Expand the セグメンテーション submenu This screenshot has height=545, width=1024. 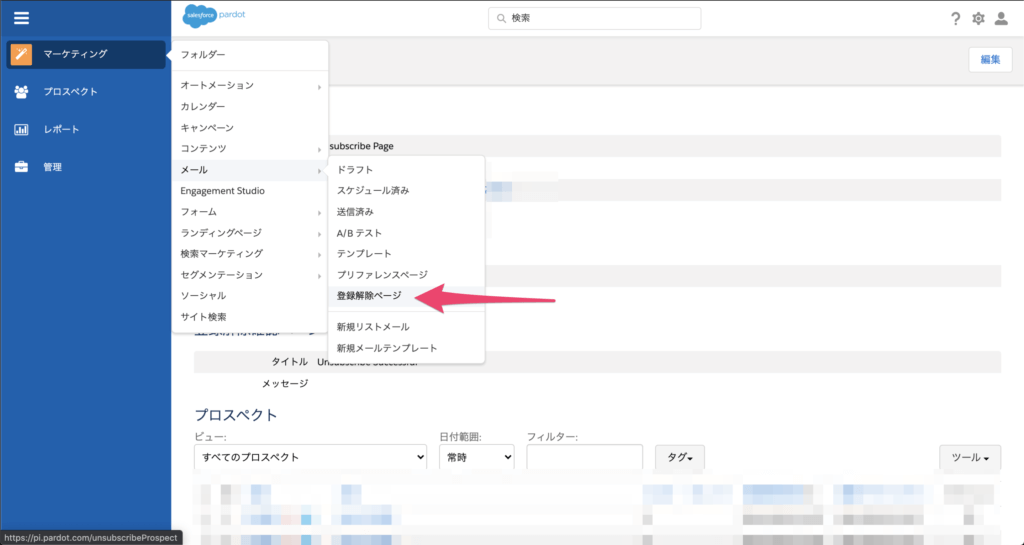point(249,275)
